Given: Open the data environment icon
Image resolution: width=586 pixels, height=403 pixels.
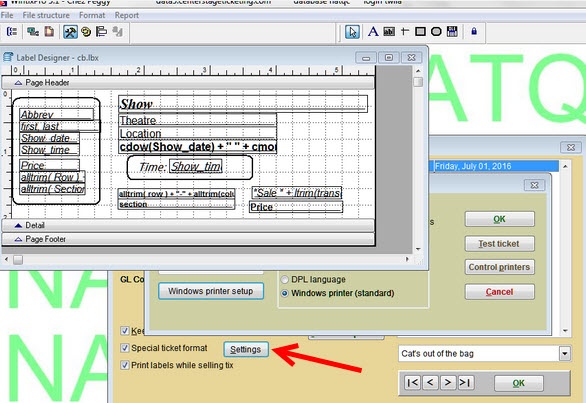Looking at the screenshot, I should (33, 32).
